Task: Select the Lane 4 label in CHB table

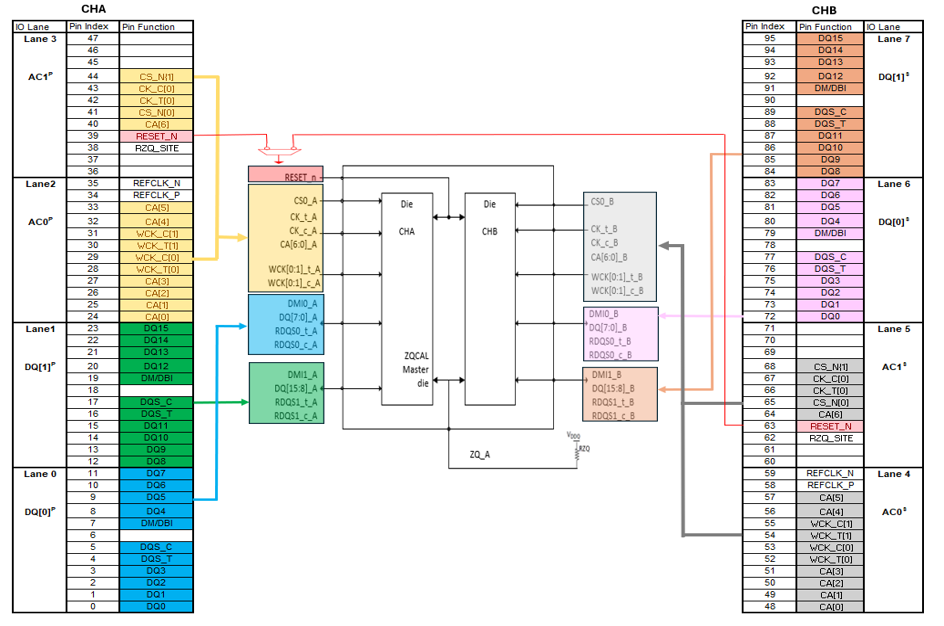Action: [x=893, y=474]
